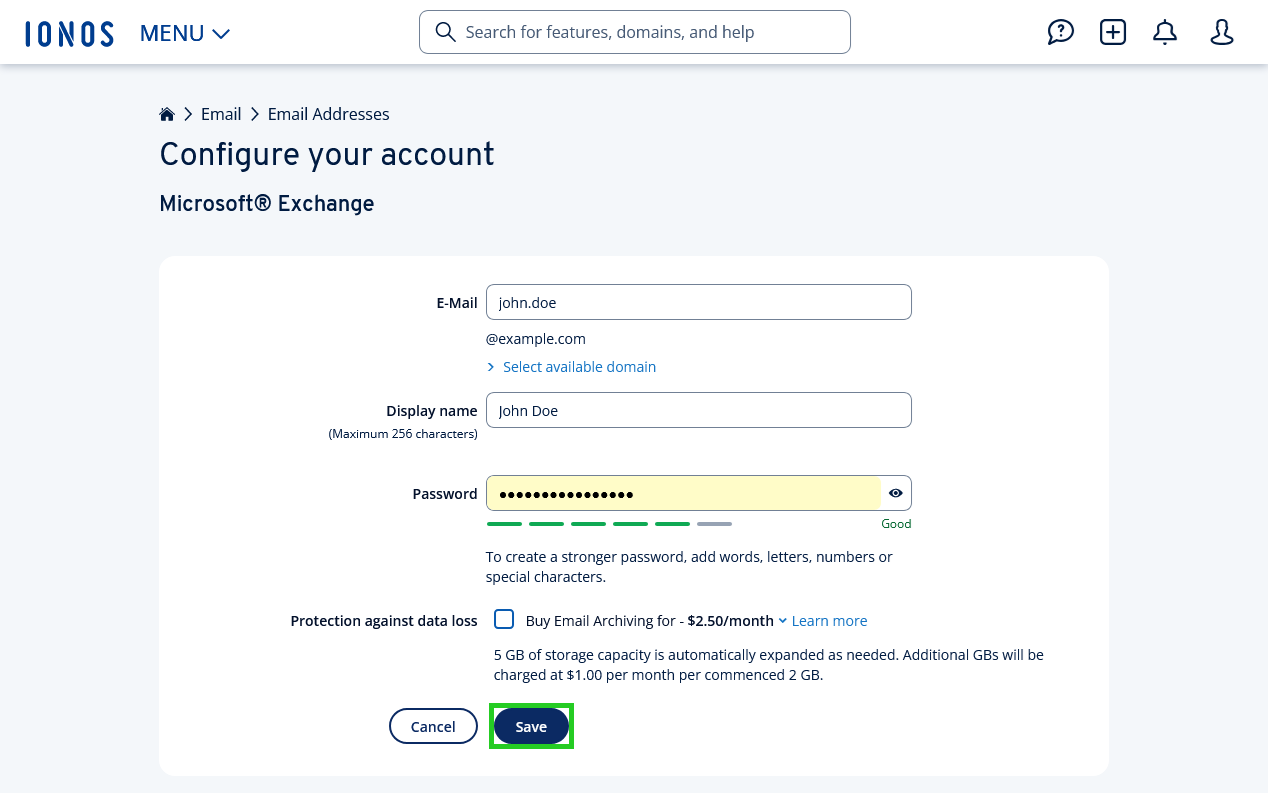Click inside the E-Mail input field

tap(698, 302)
